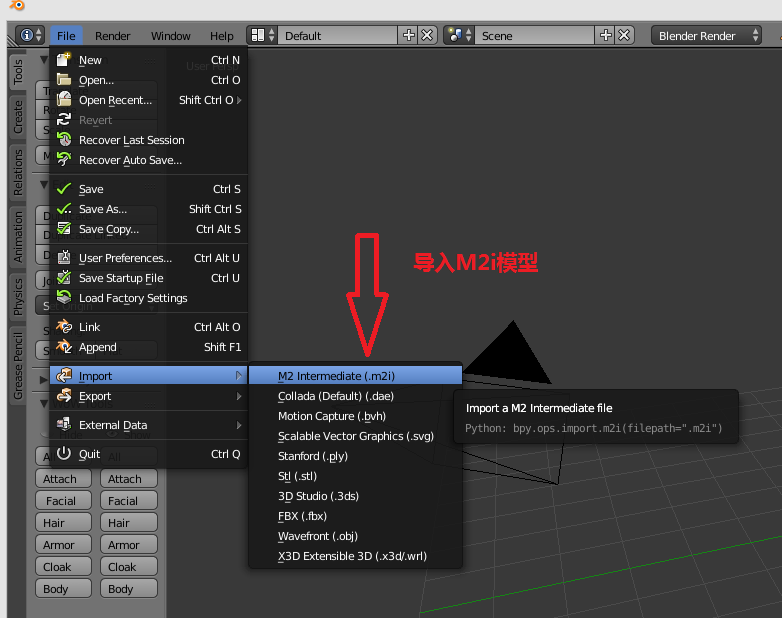
Task: Click the left Cloak button
Action: [63, 567]
